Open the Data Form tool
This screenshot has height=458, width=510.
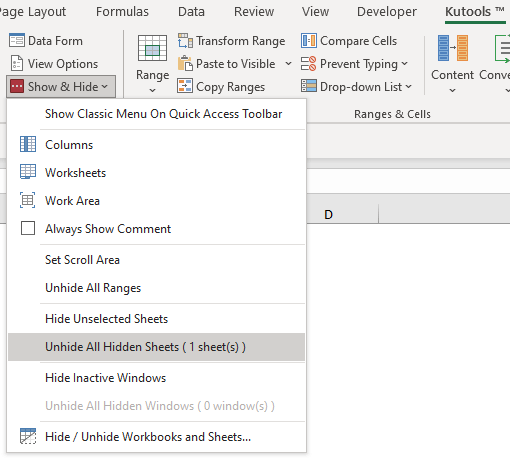(x=46, y=41)
